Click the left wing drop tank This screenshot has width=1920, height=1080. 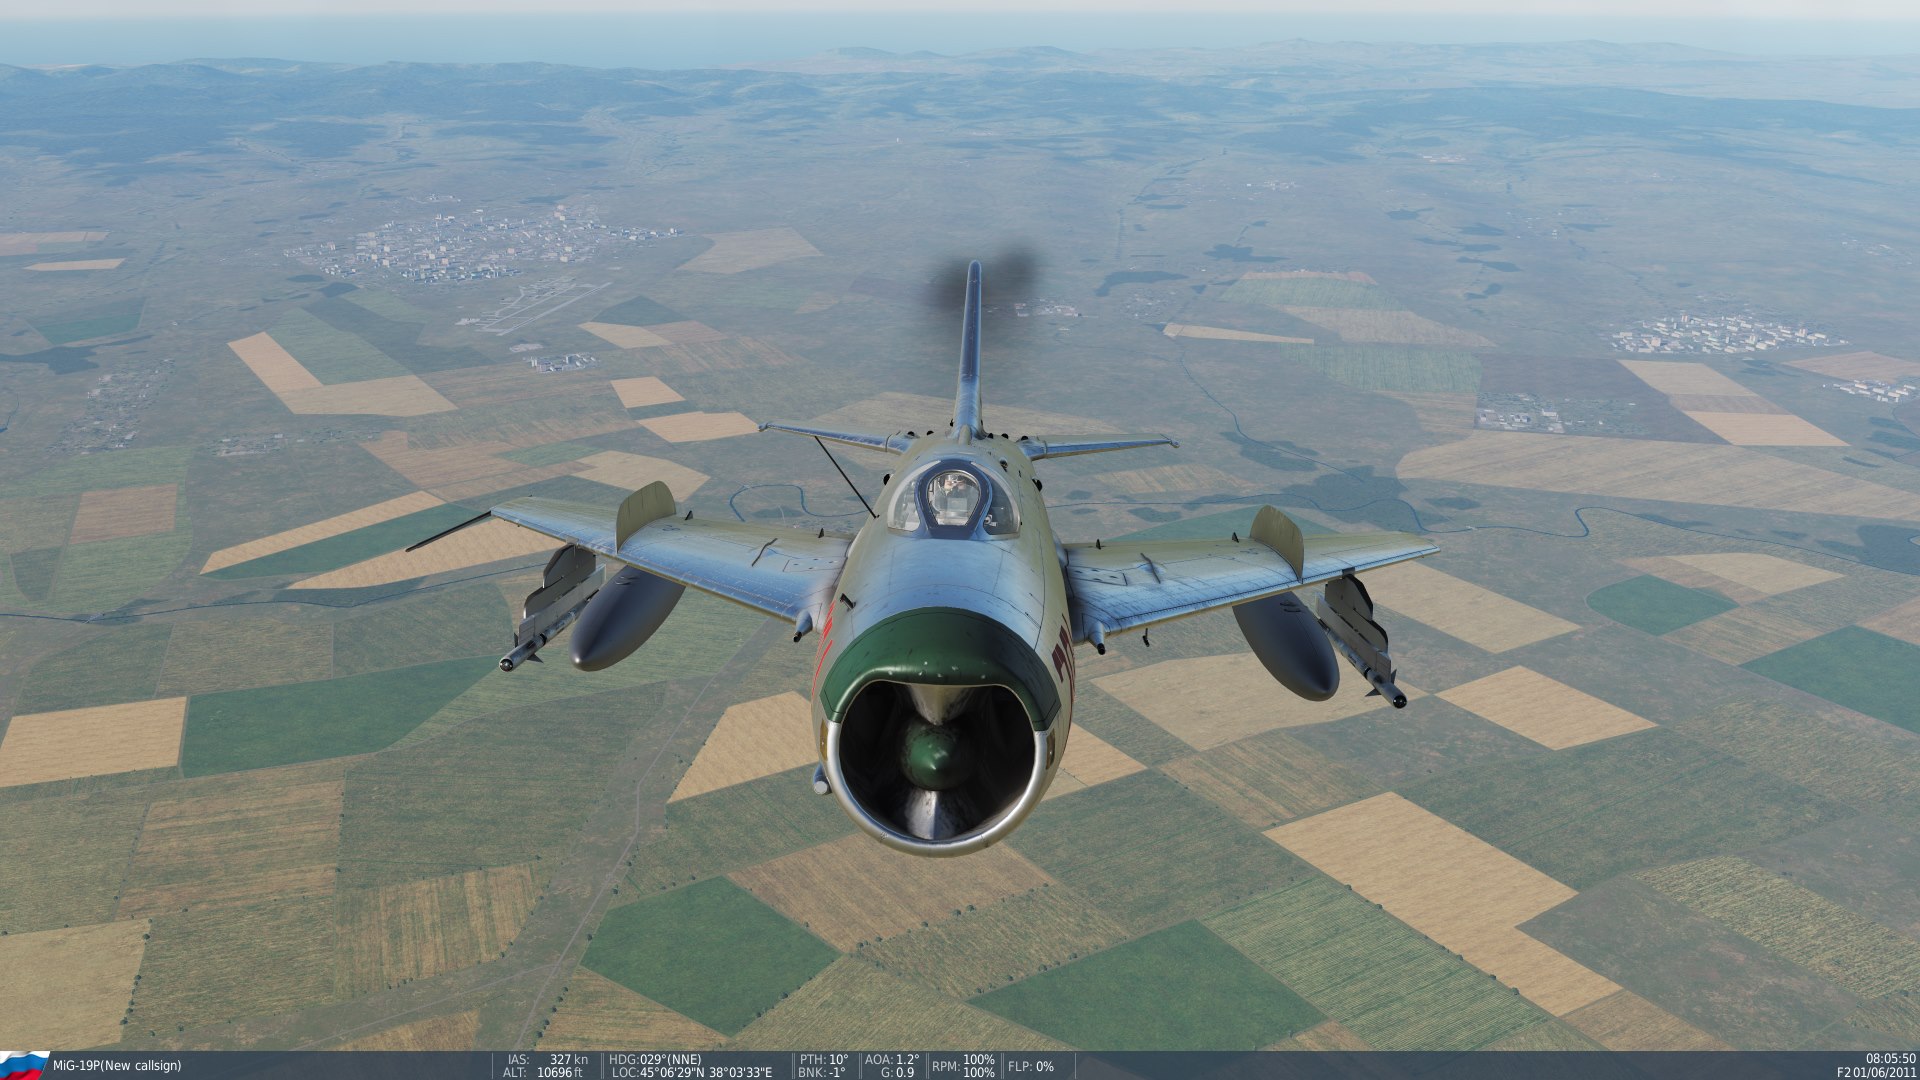point(625,618)
